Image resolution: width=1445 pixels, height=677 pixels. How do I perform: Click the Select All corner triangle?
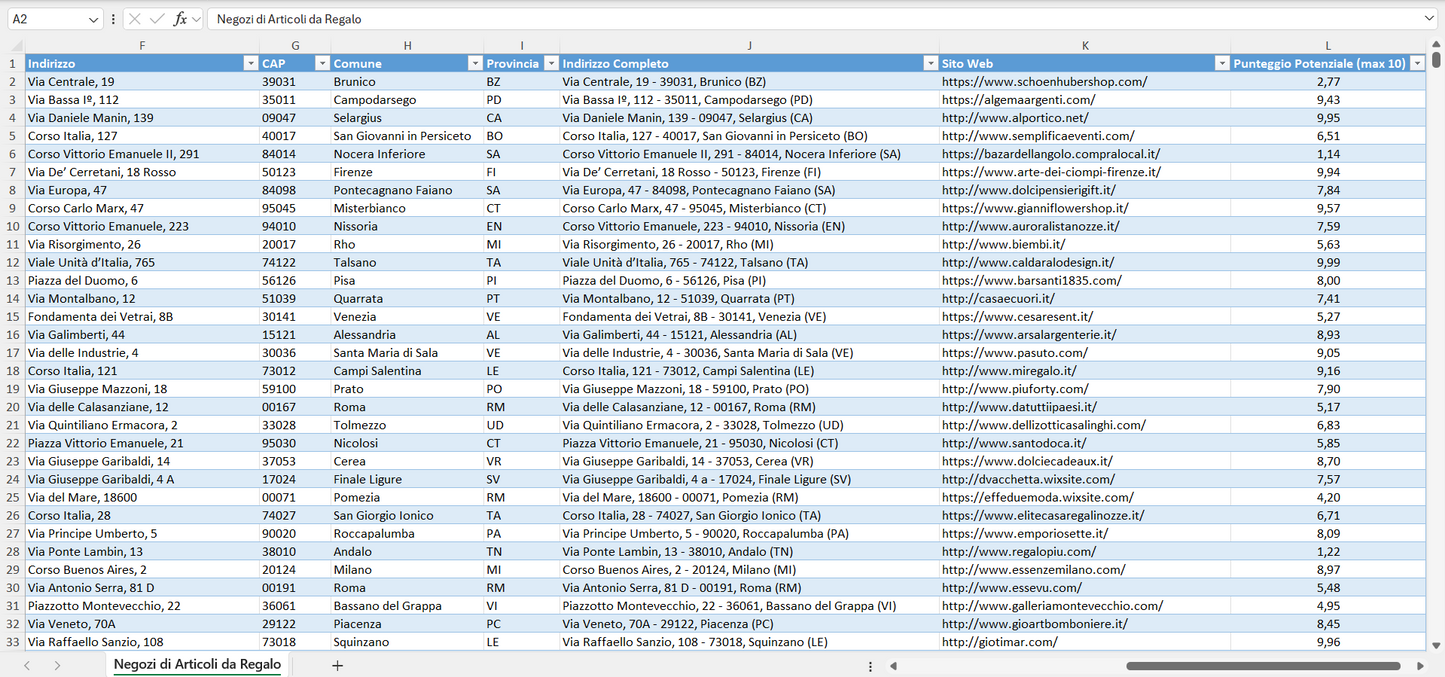pos(16,46)
